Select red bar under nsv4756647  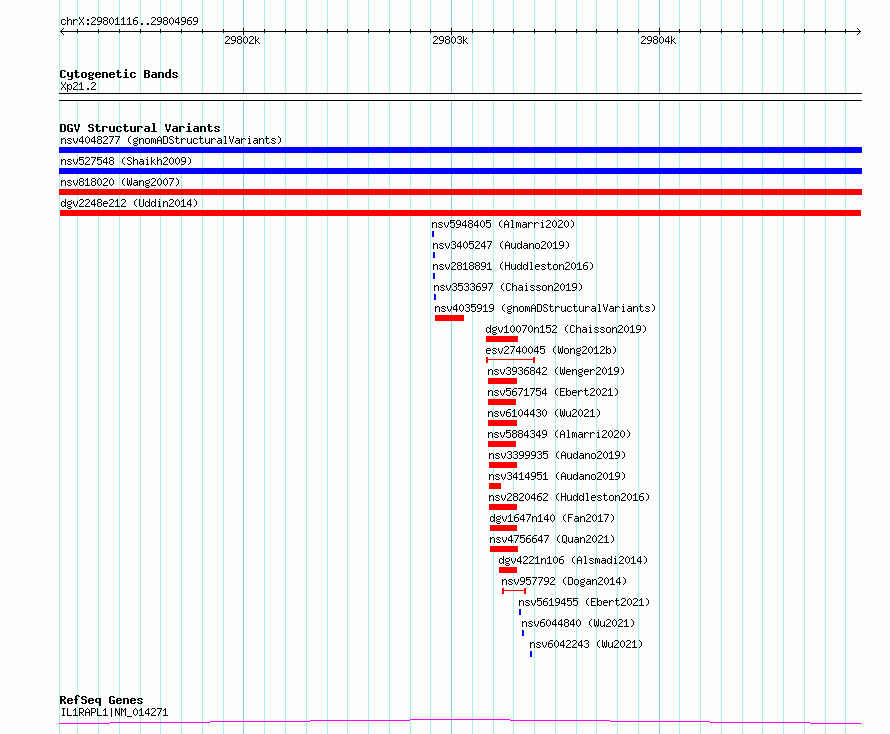tap(504, 549)
